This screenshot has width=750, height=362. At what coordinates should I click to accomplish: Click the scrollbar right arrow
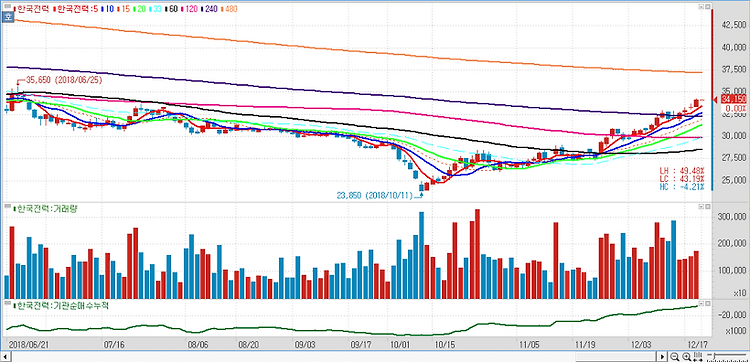tap(662, 357)
